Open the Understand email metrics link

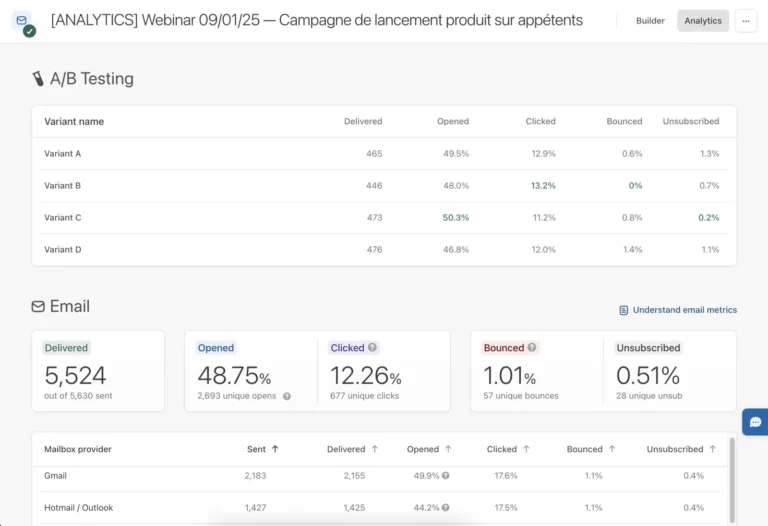(x=684, y=310)
